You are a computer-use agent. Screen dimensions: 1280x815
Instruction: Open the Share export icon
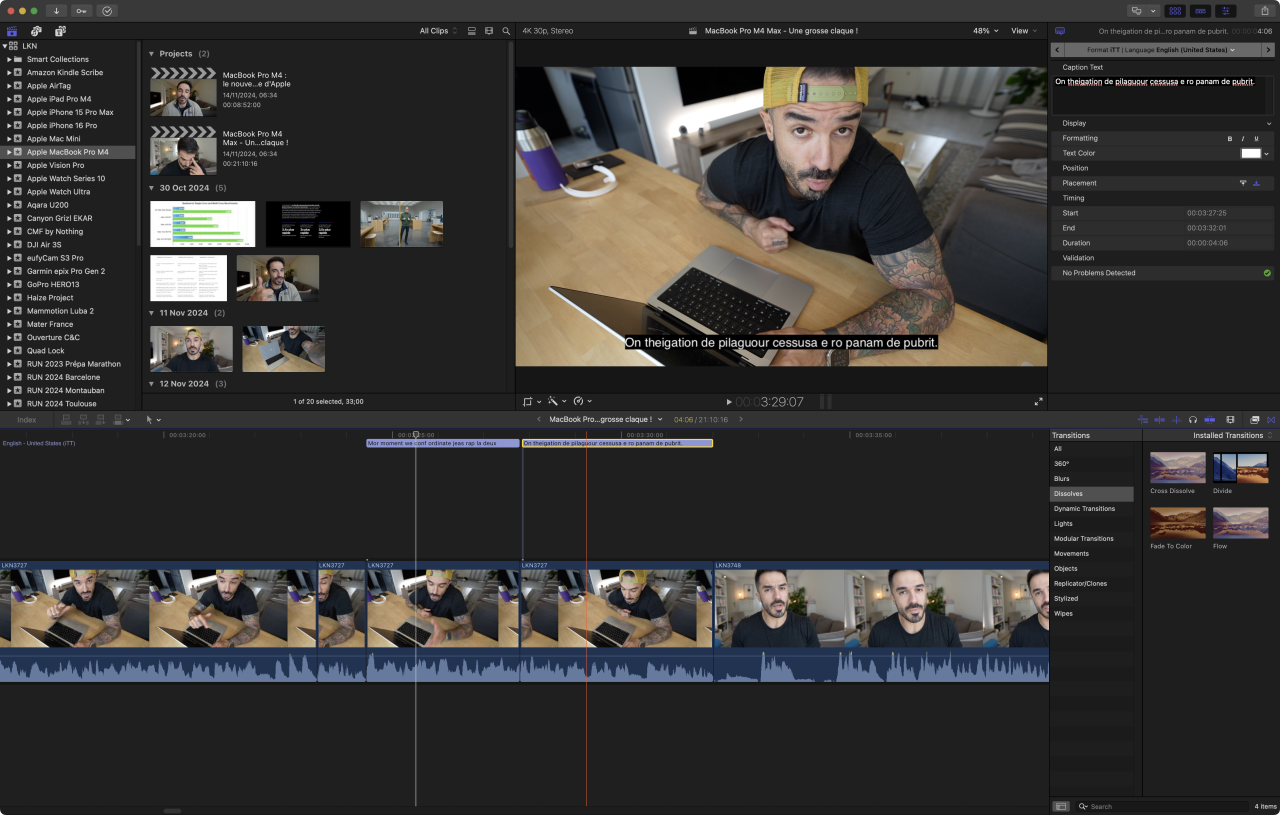click(1265, 10)
